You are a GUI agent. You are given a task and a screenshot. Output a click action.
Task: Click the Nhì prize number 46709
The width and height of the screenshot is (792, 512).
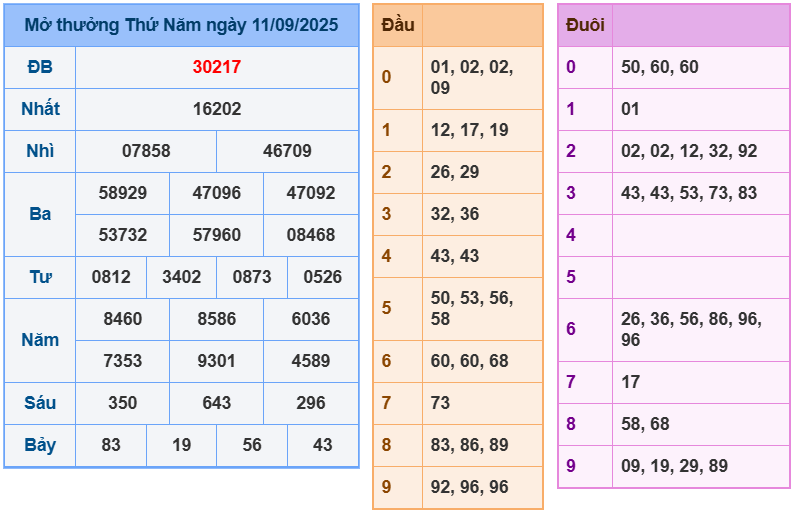pos(287,151)
